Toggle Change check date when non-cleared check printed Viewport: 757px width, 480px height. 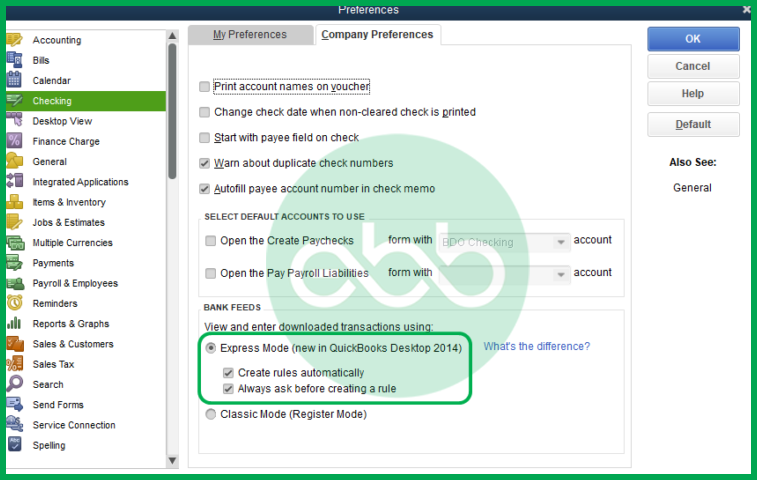[204, 112]
